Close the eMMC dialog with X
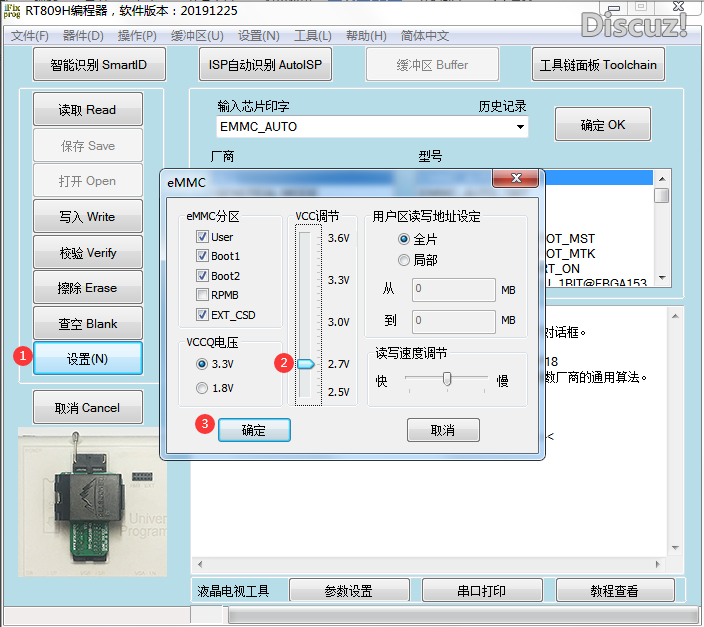Viewport: 704px width, 627px height. (516, 178)
